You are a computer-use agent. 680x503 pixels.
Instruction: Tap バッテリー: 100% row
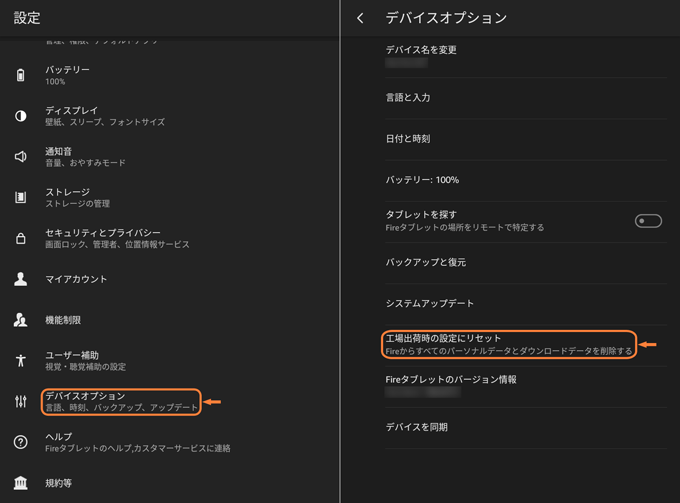526,180
